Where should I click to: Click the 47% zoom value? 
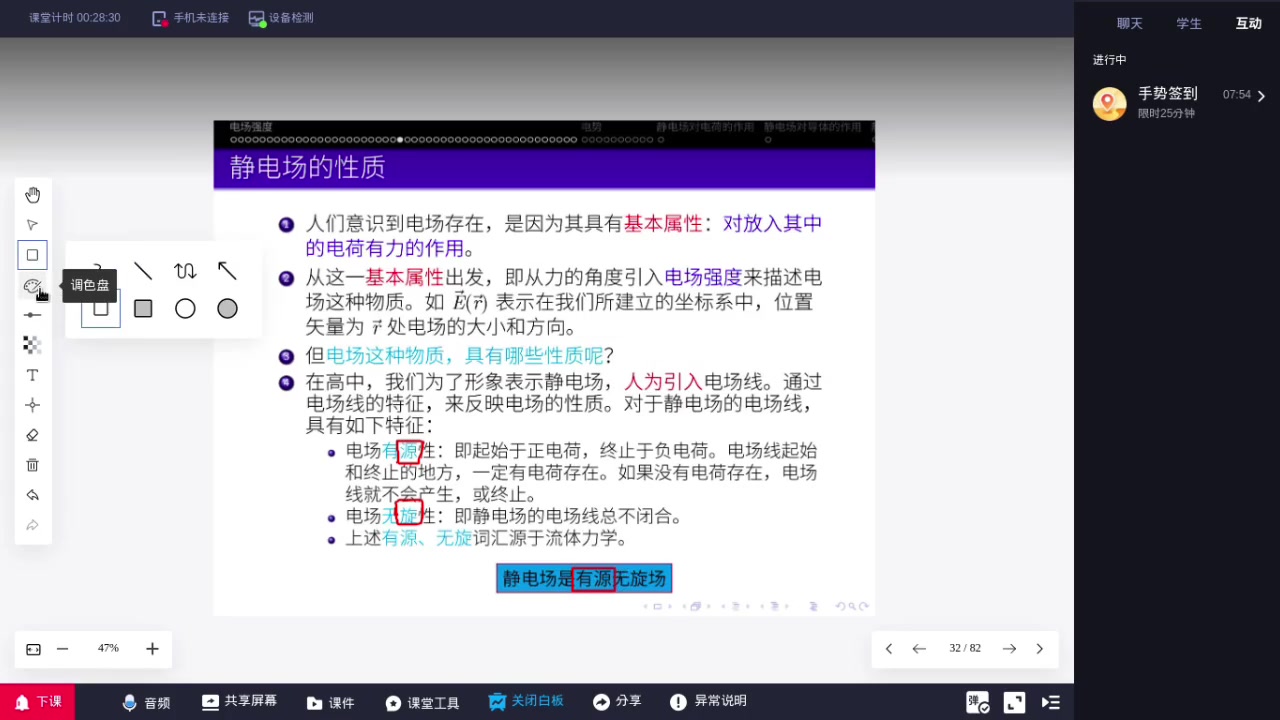[x=108, y=649]
